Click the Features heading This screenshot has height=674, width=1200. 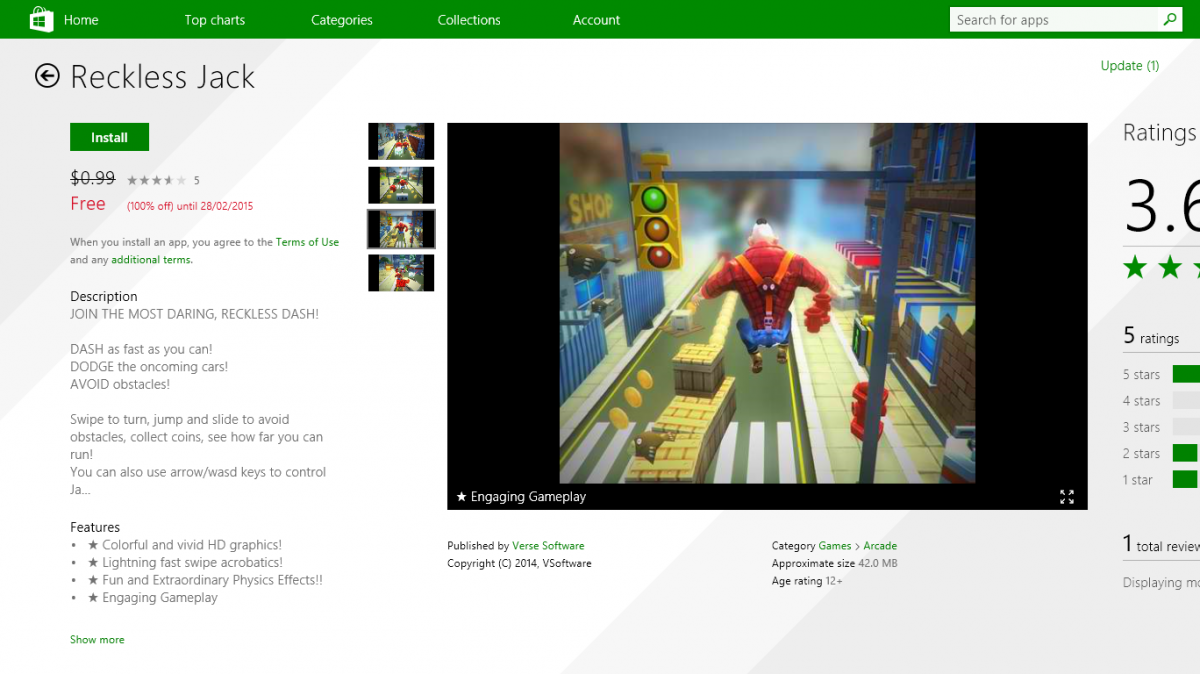(95, 527)
